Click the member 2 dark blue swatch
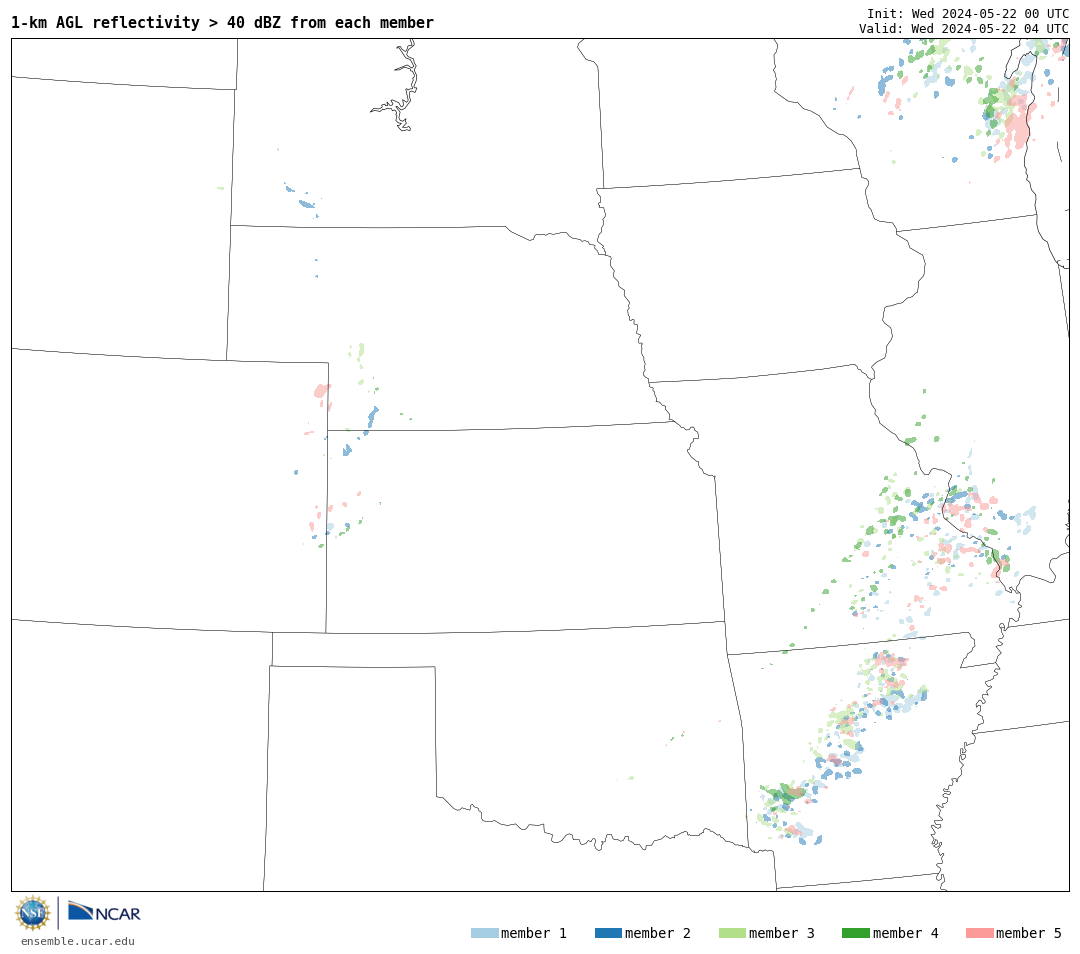Screen dimensions: 1080x954 (608, 933)
